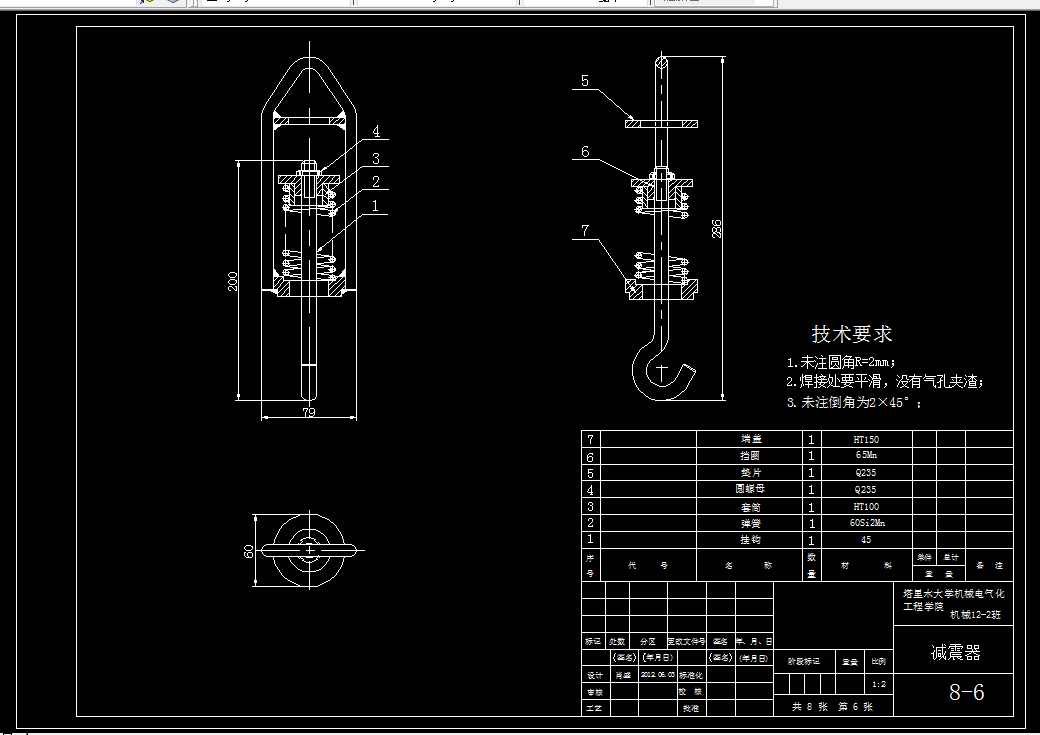
Task: Click the drawing number 8-6
Action: point(966,693)
